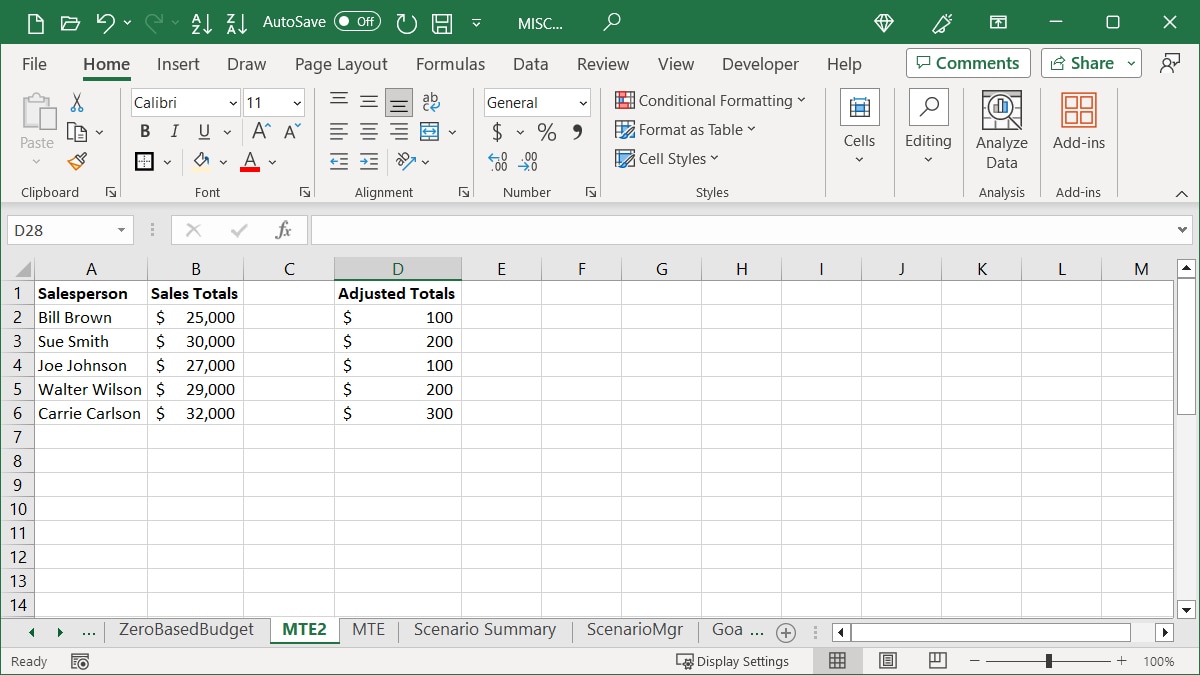Open the Font Size dropdown
Screen dimensions: 1200x675
click(295, 102)
